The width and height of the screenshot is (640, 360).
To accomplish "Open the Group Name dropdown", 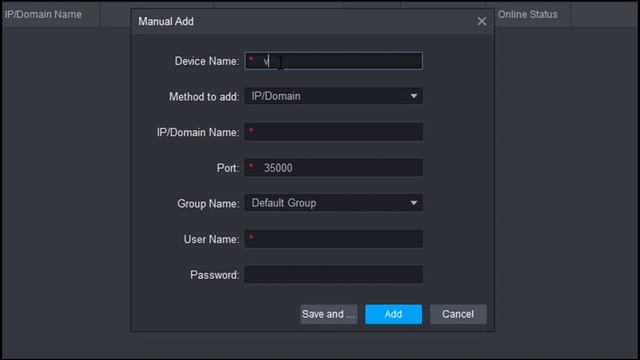I will click(333, 203).
